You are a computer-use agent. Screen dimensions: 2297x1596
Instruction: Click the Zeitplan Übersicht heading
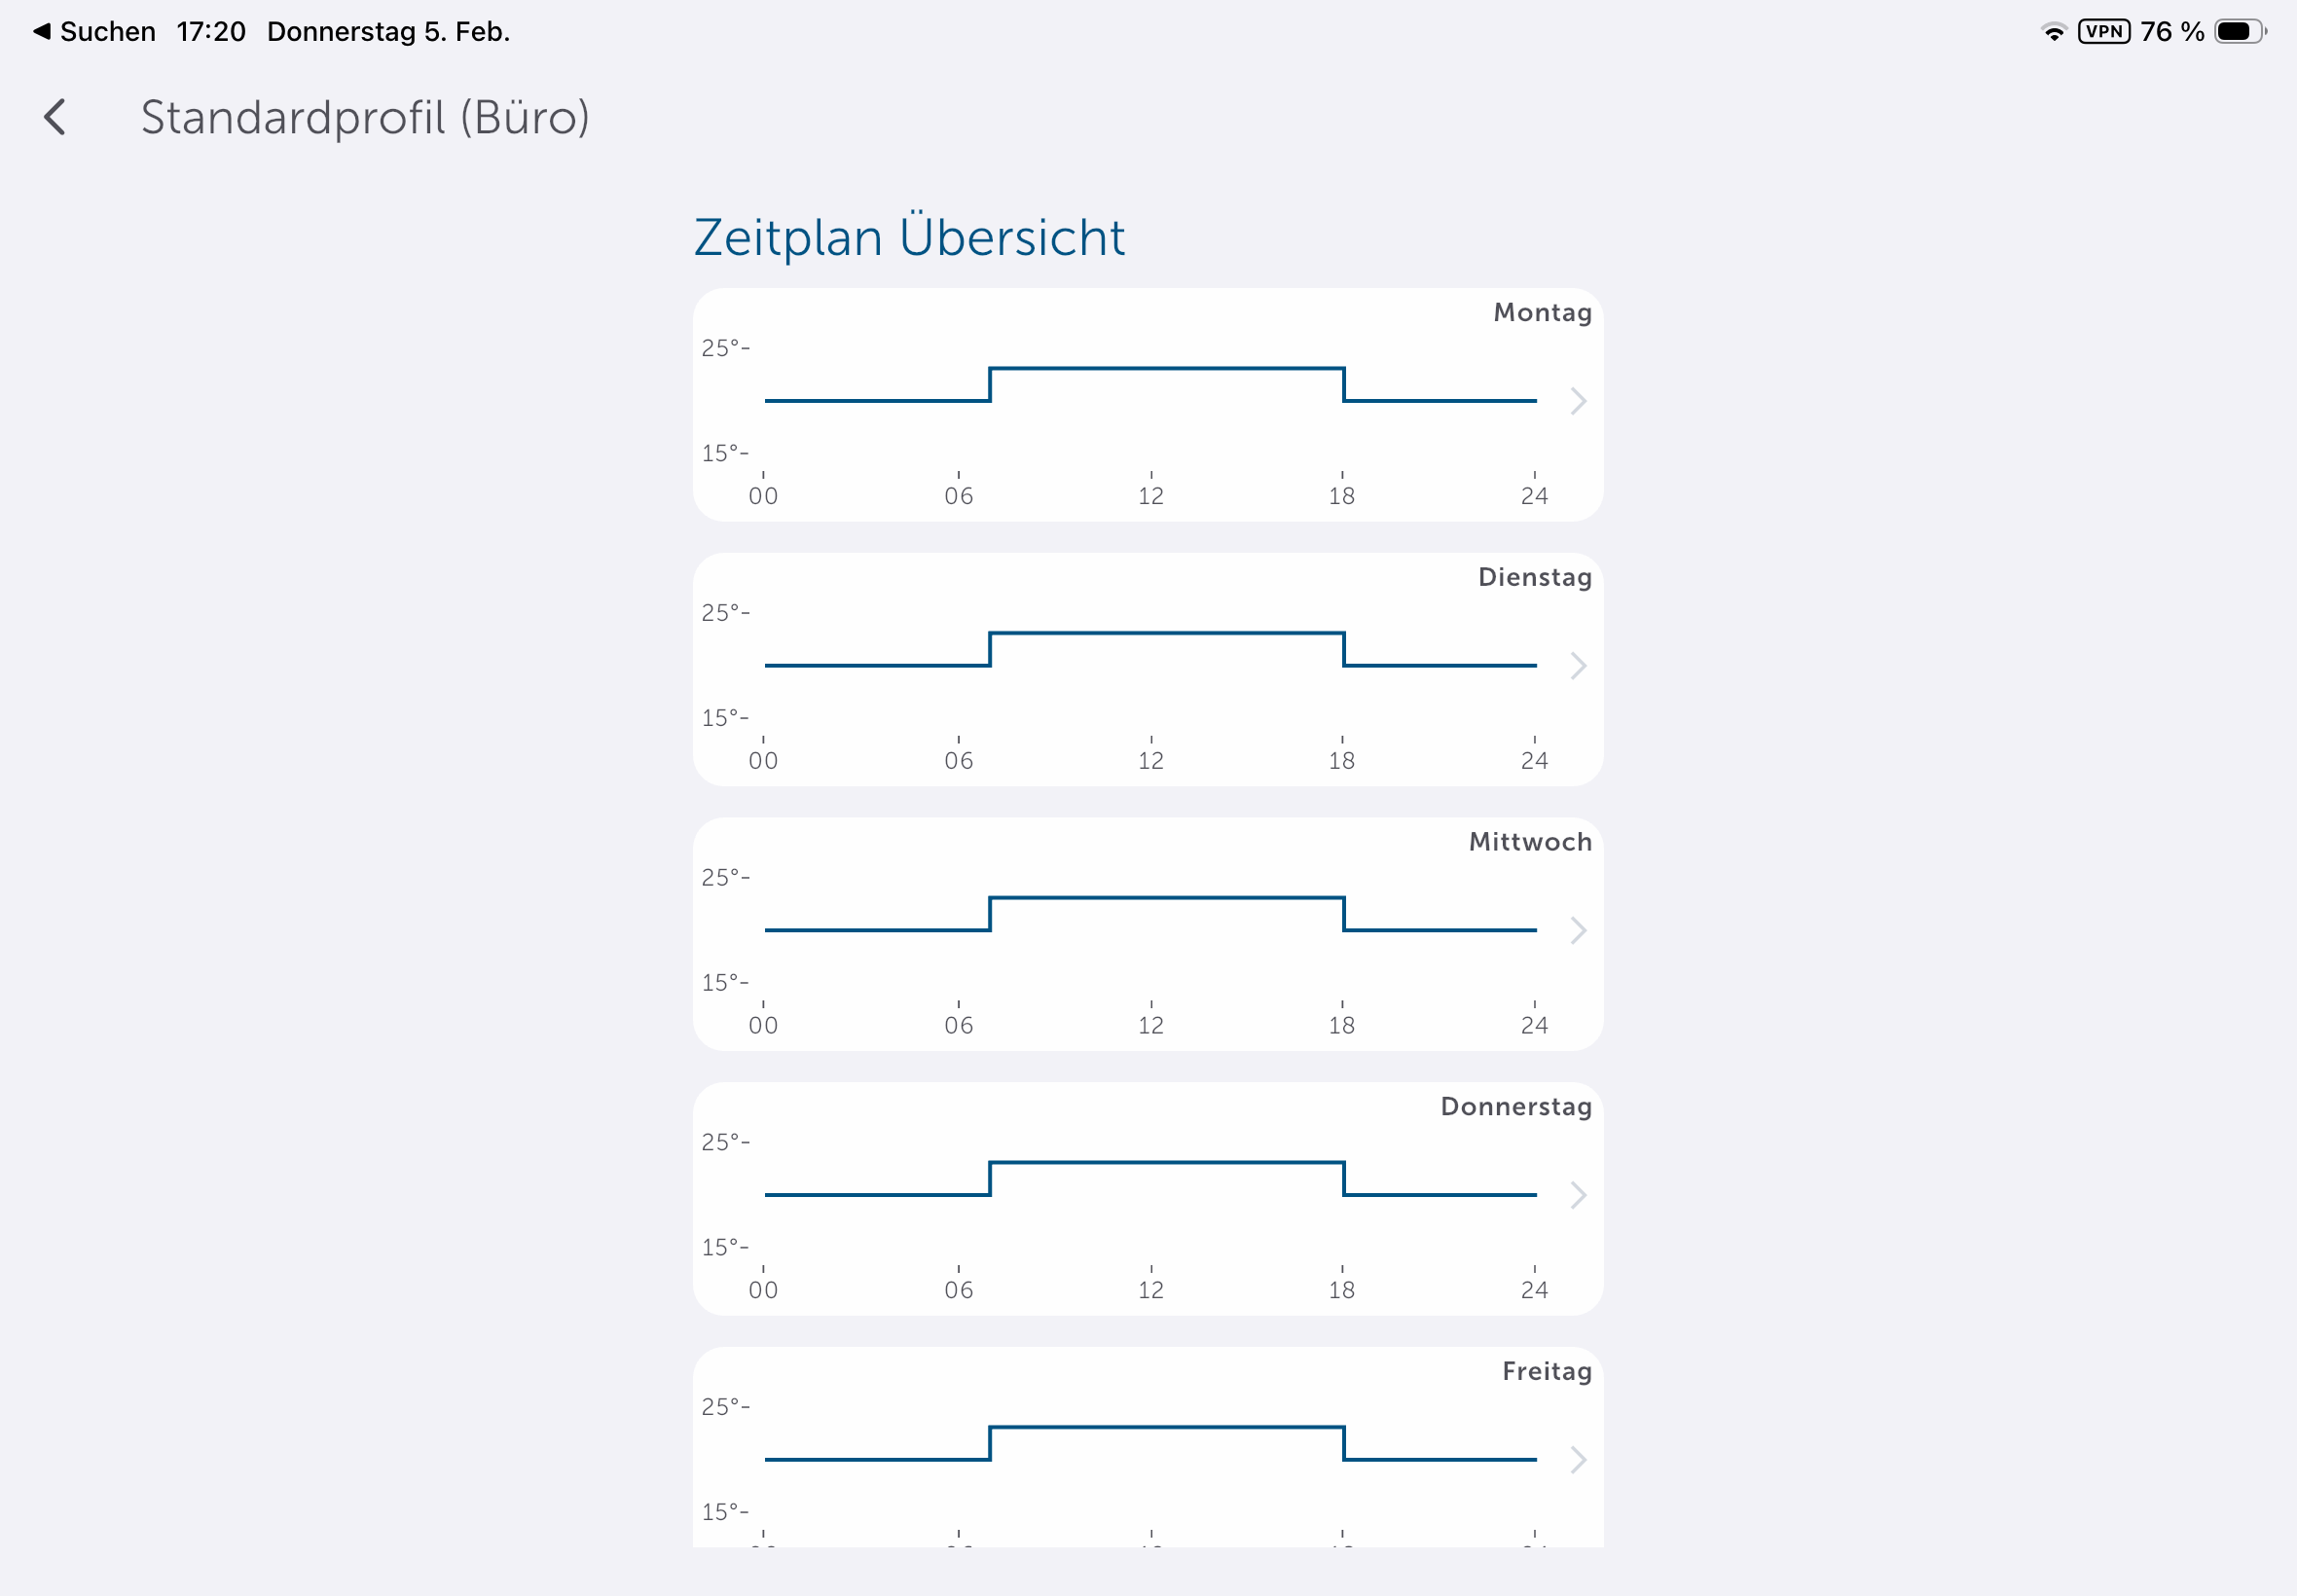909,238
